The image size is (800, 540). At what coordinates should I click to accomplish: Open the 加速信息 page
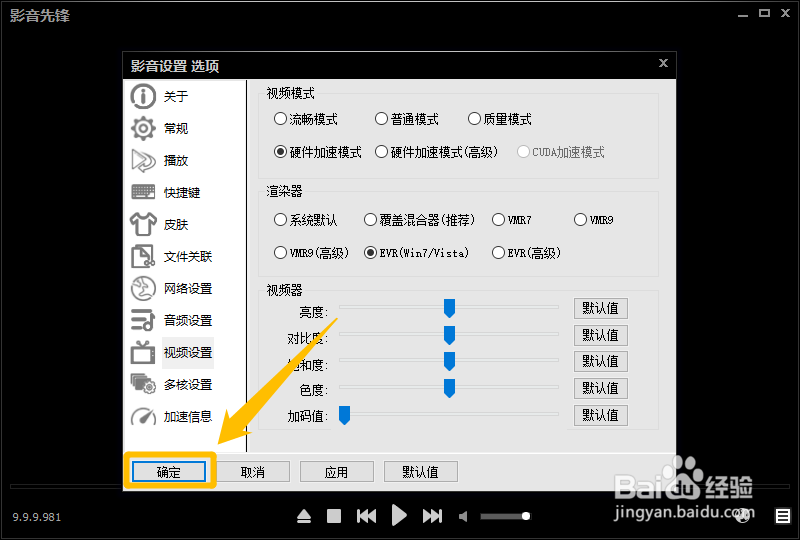click(188, 417)
